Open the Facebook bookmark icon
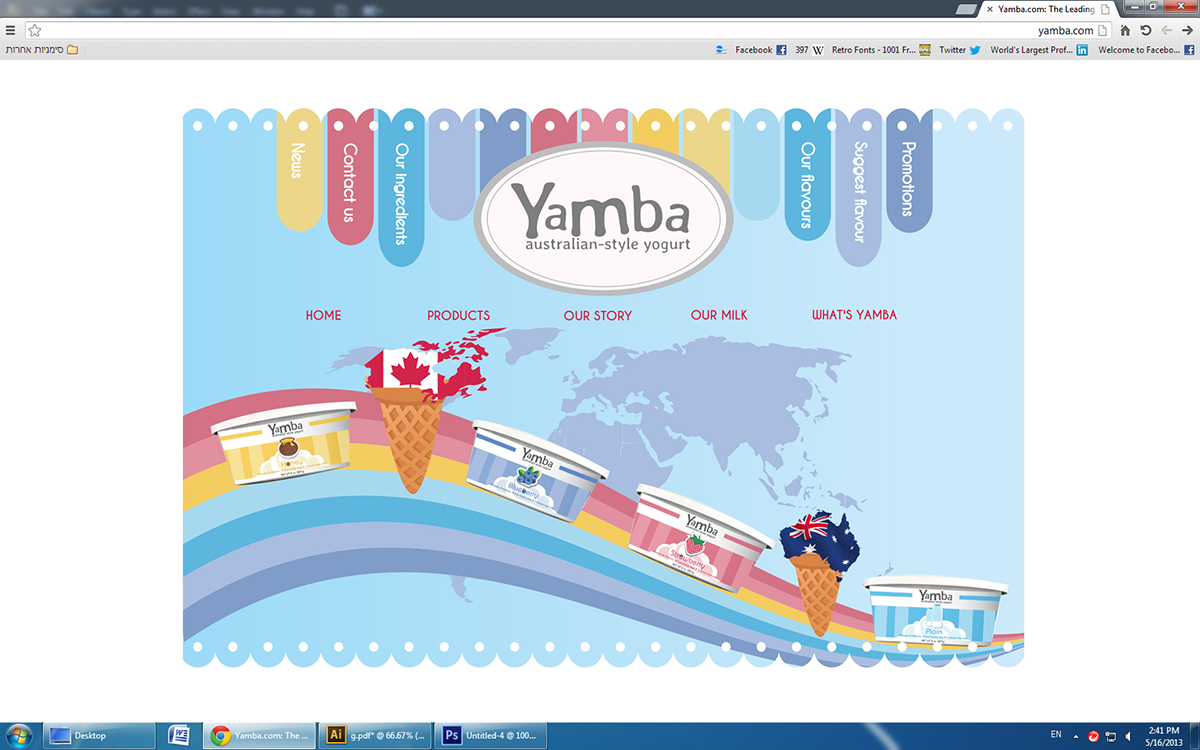Screen dimensions: 1200x750 781,49
